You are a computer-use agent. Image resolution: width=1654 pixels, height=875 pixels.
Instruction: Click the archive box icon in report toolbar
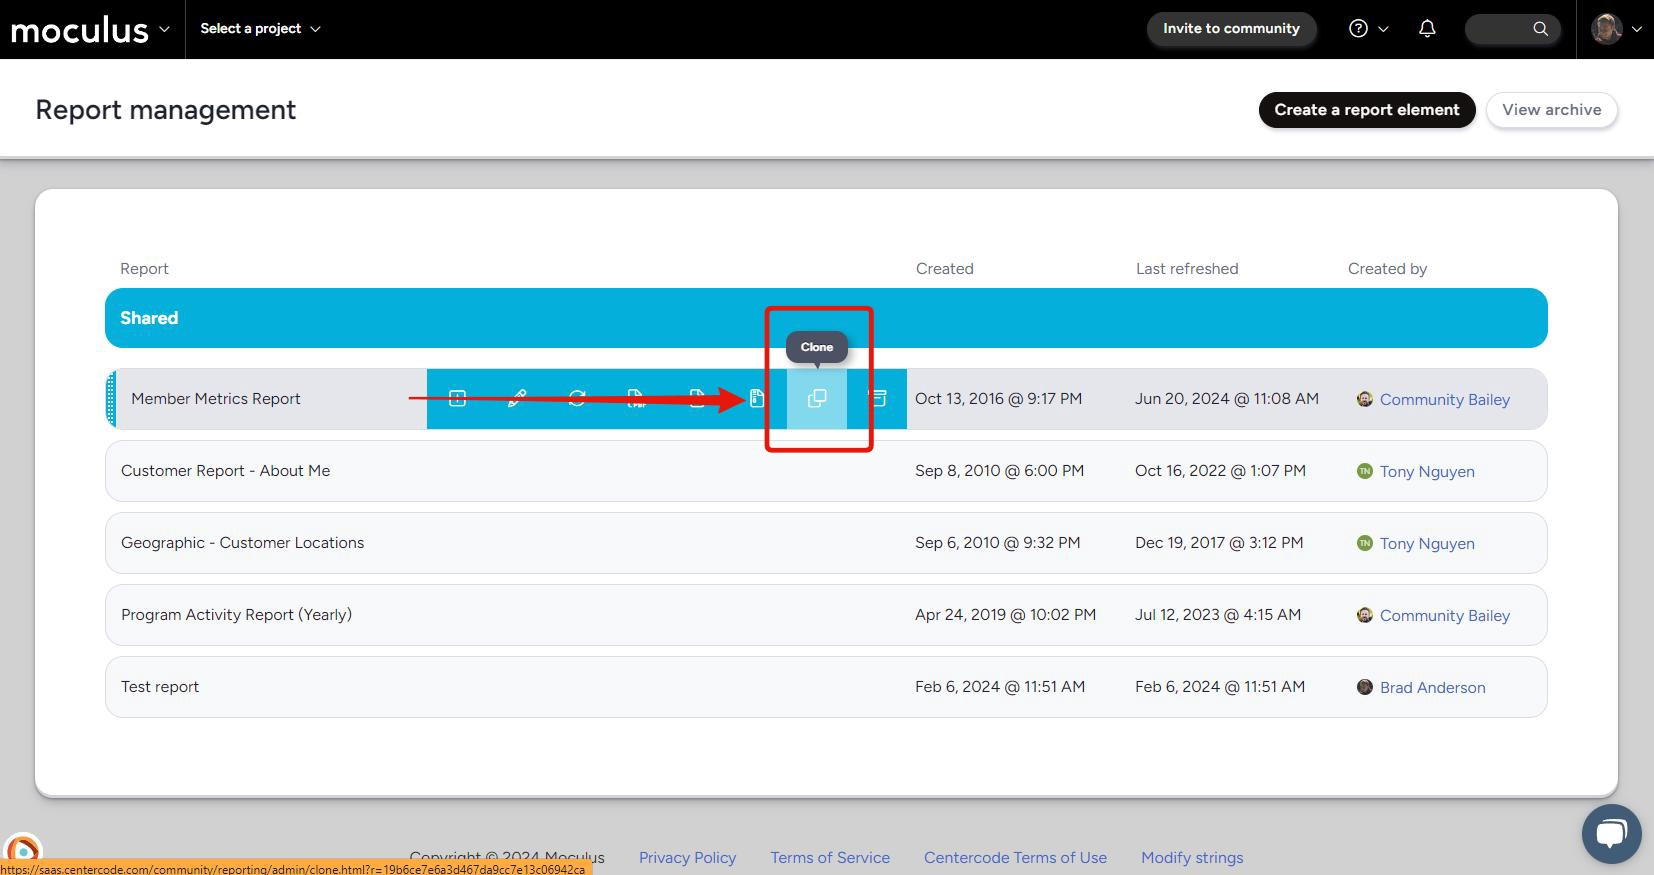click(877, 398)
